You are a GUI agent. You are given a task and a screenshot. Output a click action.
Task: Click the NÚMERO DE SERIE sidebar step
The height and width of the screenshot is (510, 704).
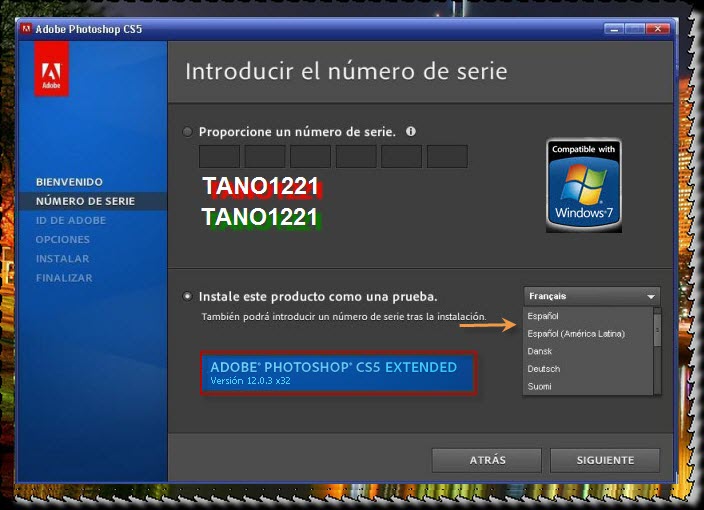click(85, 201)
